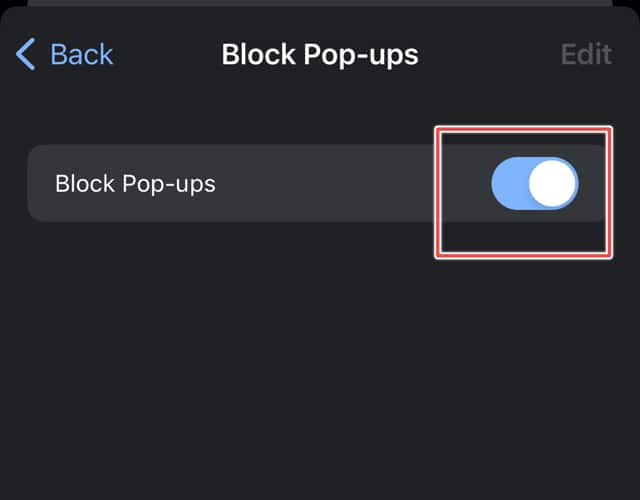Screen dimensions: 640x500
Task: Click the Block Pop-ups row label
Action: tap(135, 184)
